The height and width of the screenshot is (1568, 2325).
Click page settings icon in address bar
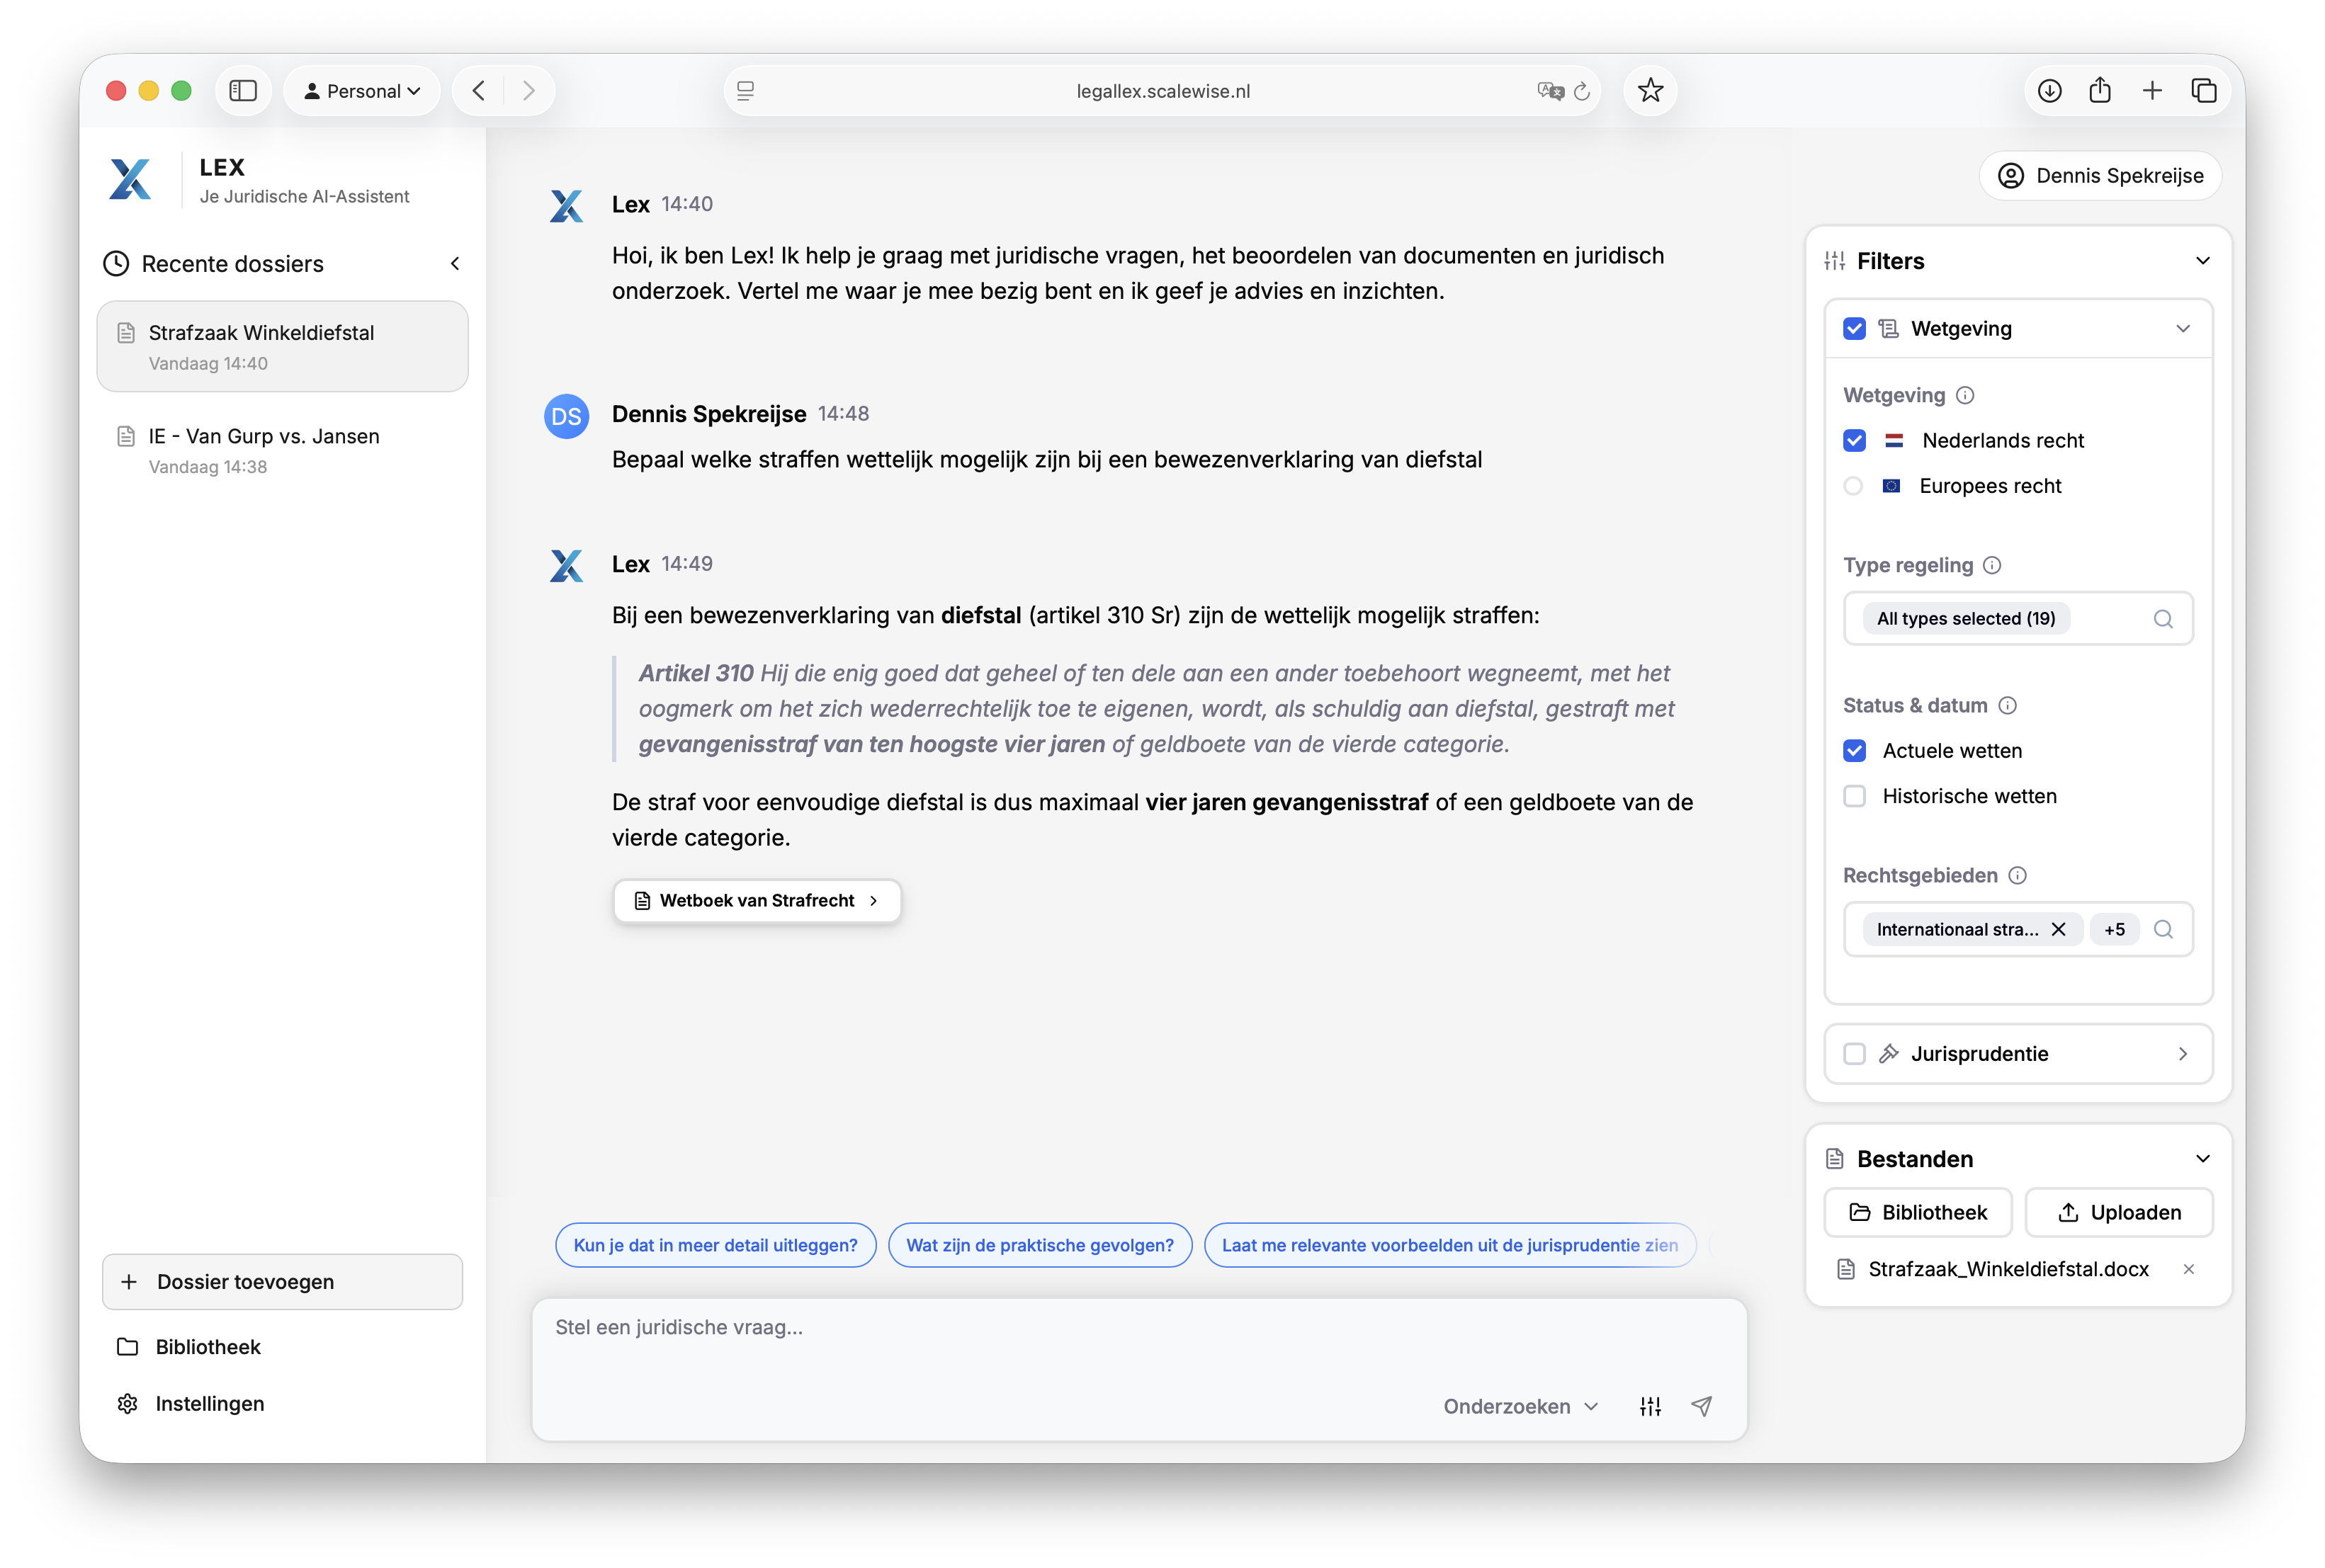tap(746, 91)
